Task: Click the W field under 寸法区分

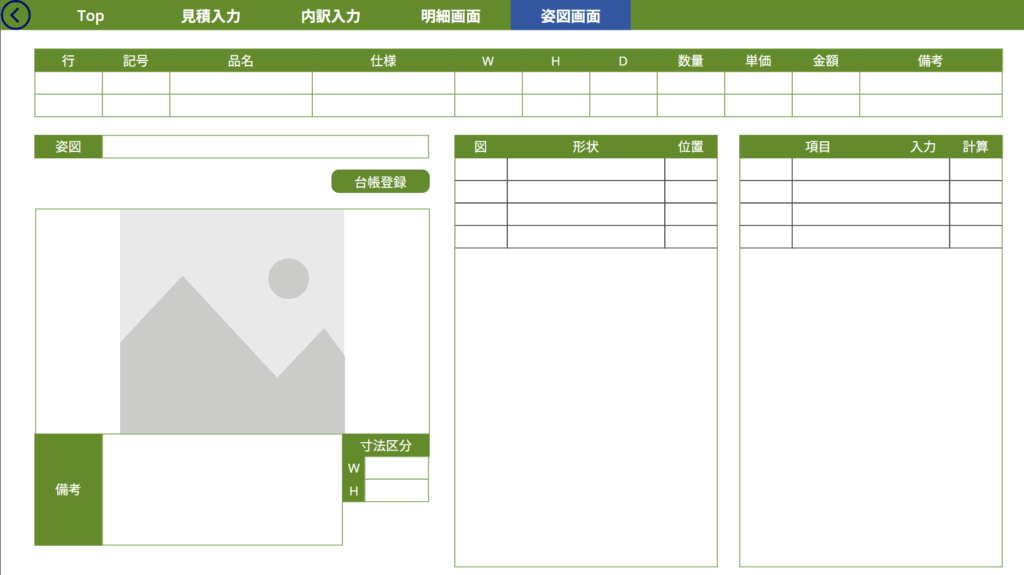Action: tap(396, 468)
